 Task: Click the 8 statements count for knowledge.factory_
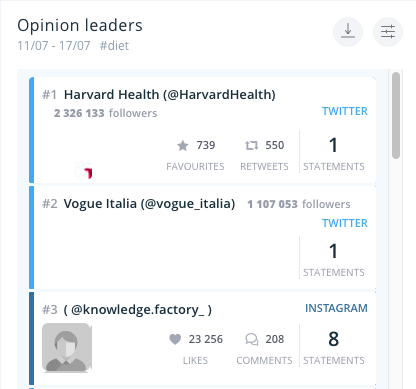point(333,339)
